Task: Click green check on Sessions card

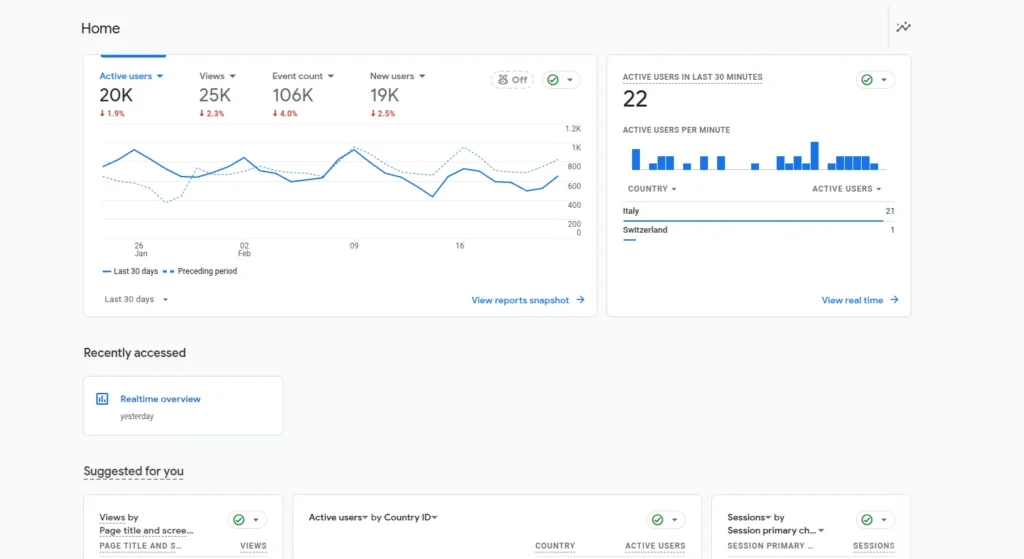Action: click(x=868, y=520)
